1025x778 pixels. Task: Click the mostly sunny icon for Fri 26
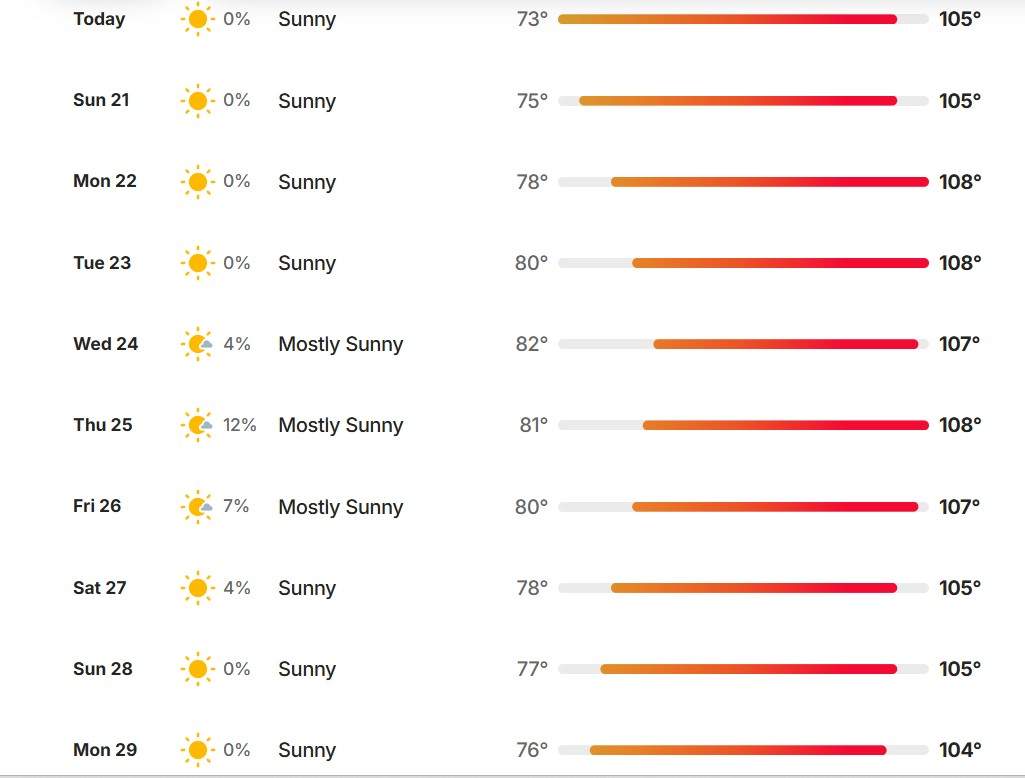point(197,507)
